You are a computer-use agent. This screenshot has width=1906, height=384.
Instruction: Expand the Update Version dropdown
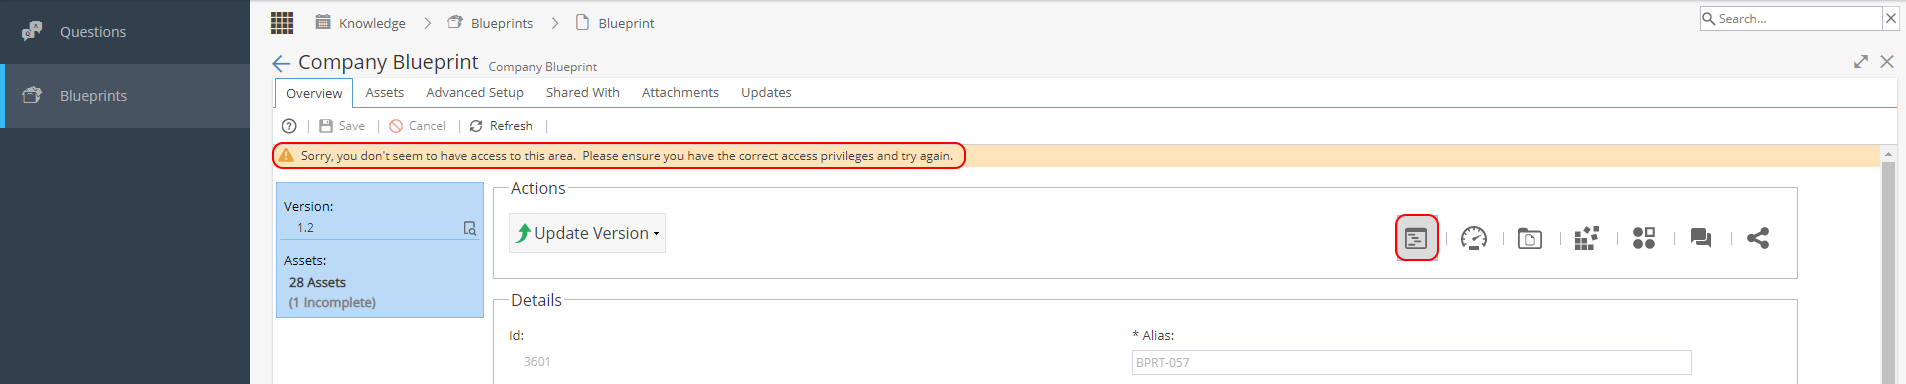coord(587,233)
